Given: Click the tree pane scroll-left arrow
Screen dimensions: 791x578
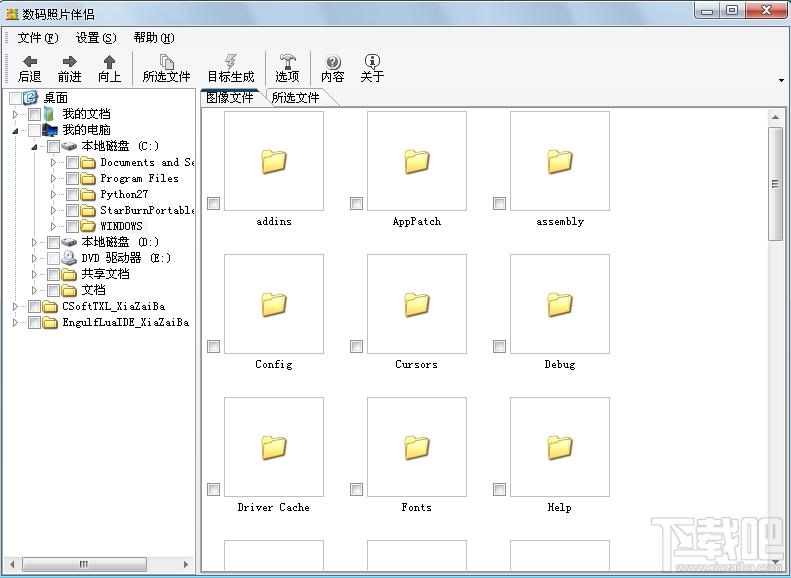Looking at the screenshot, I should 12,564.
